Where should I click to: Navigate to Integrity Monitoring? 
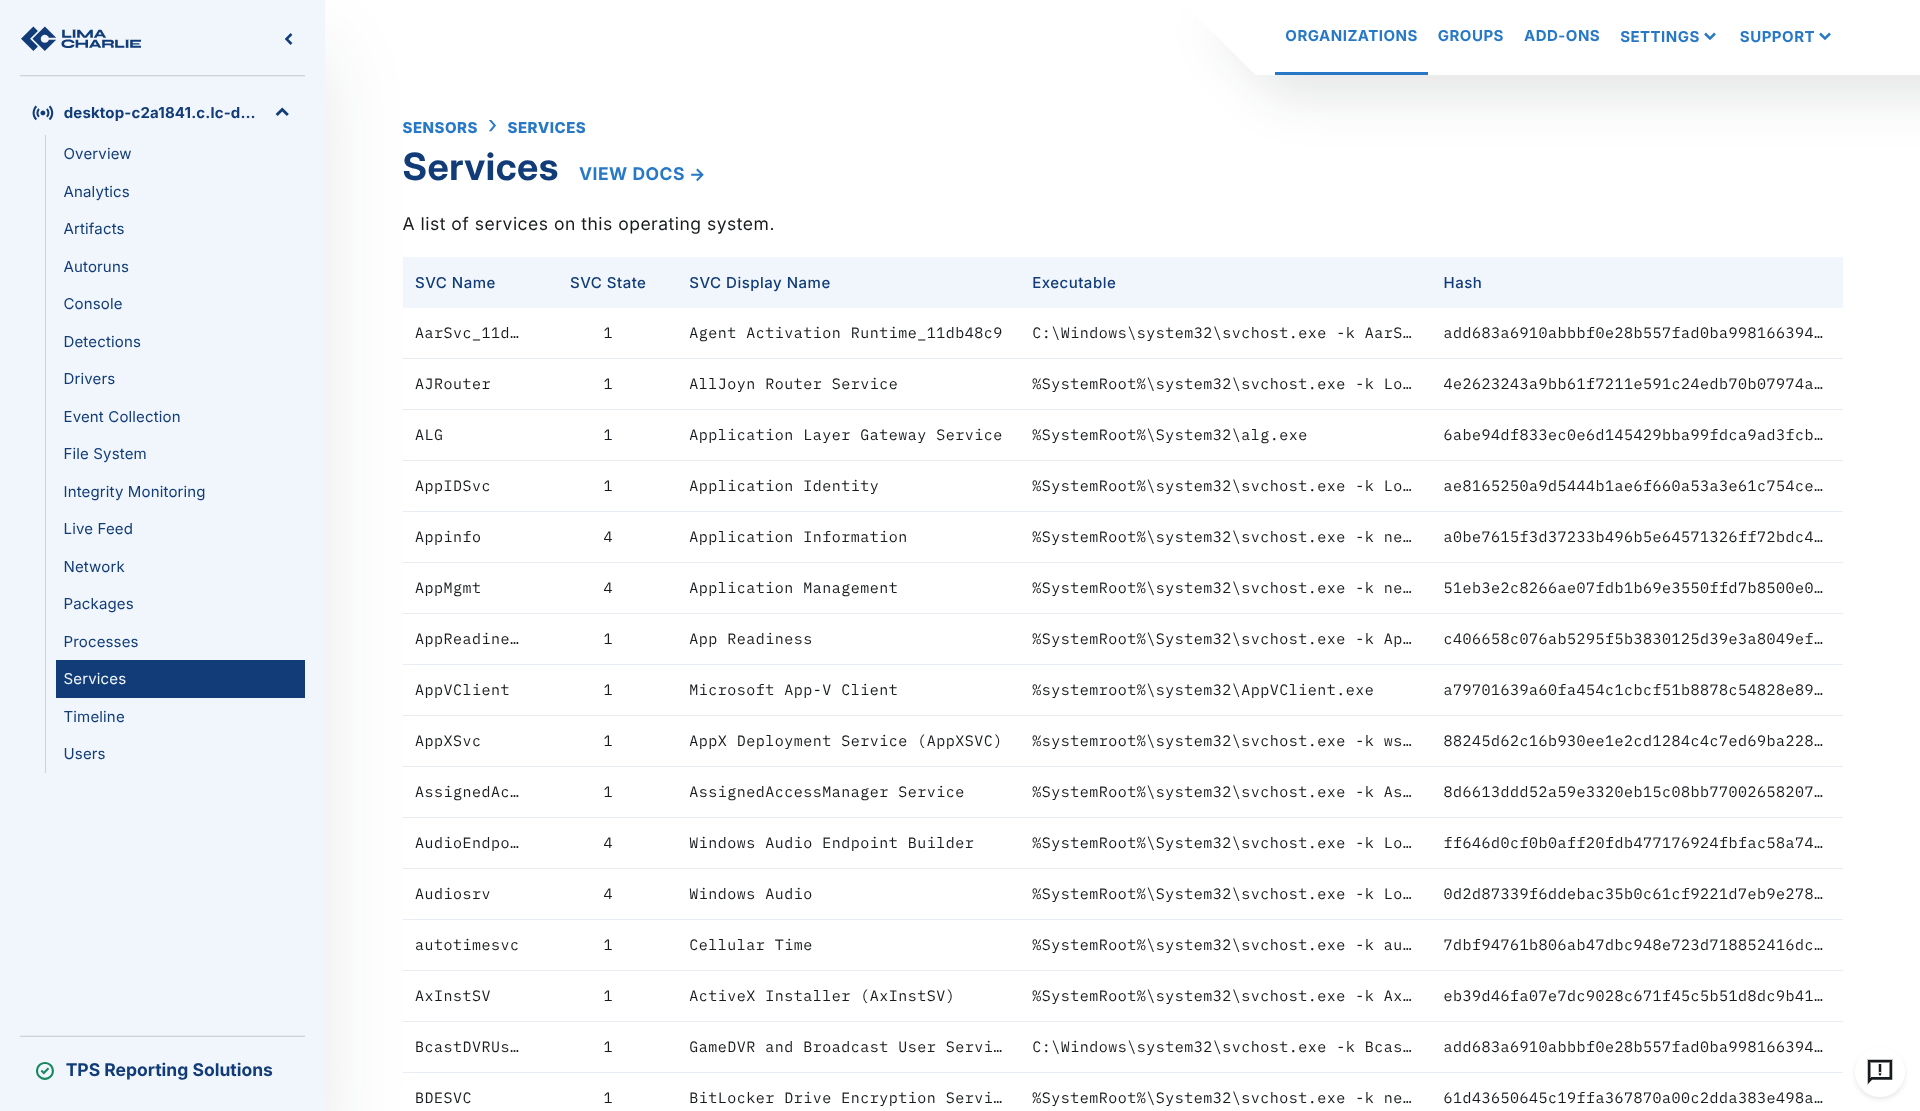pyautogui.click(x=134, y=492)
